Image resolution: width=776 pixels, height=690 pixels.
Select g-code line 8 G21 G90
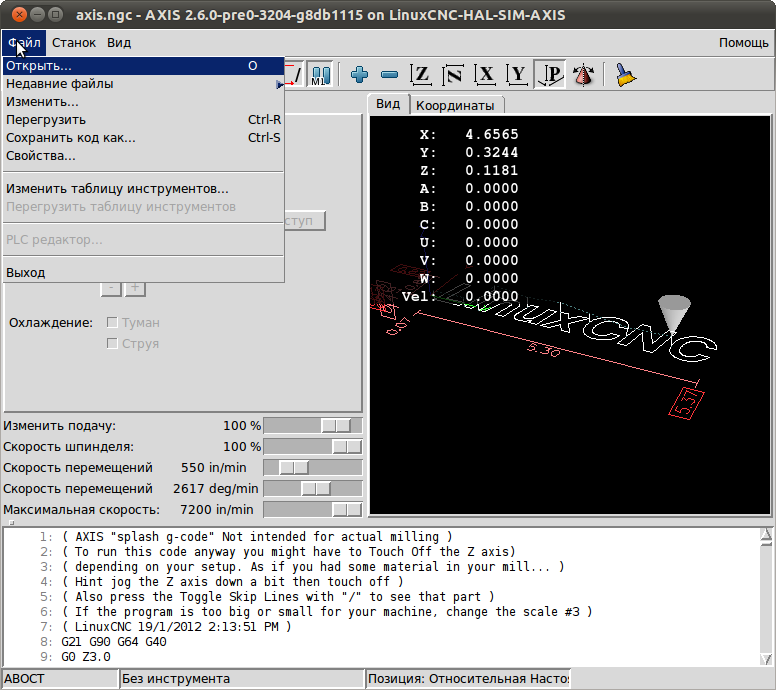click(114, 642)
